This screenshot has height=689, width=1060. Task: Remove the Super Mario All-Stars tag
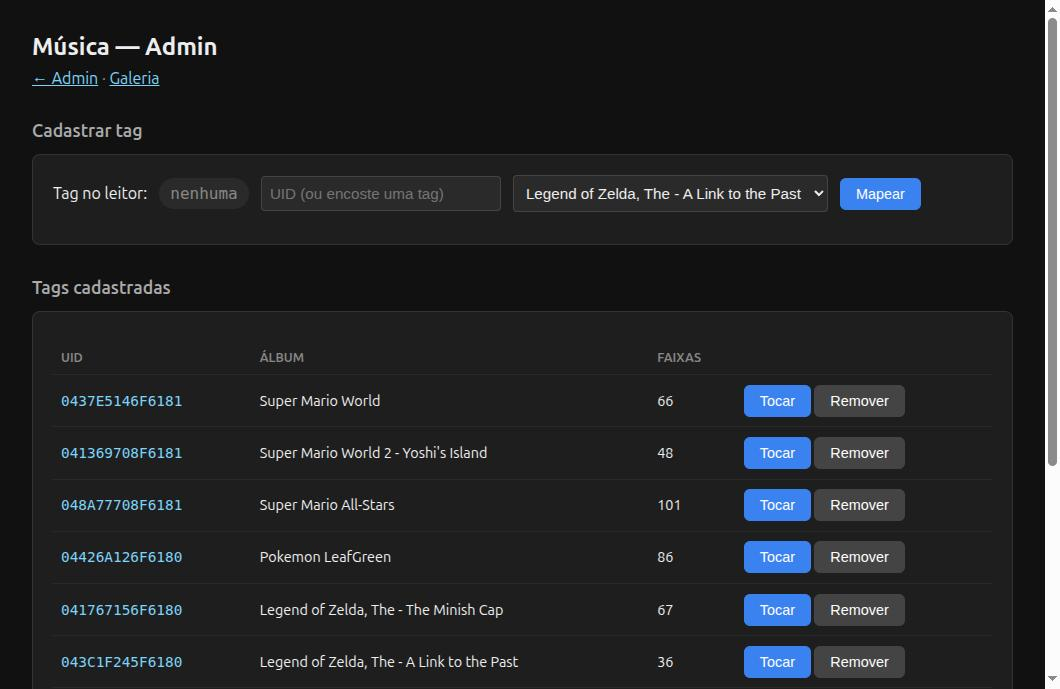859,505
